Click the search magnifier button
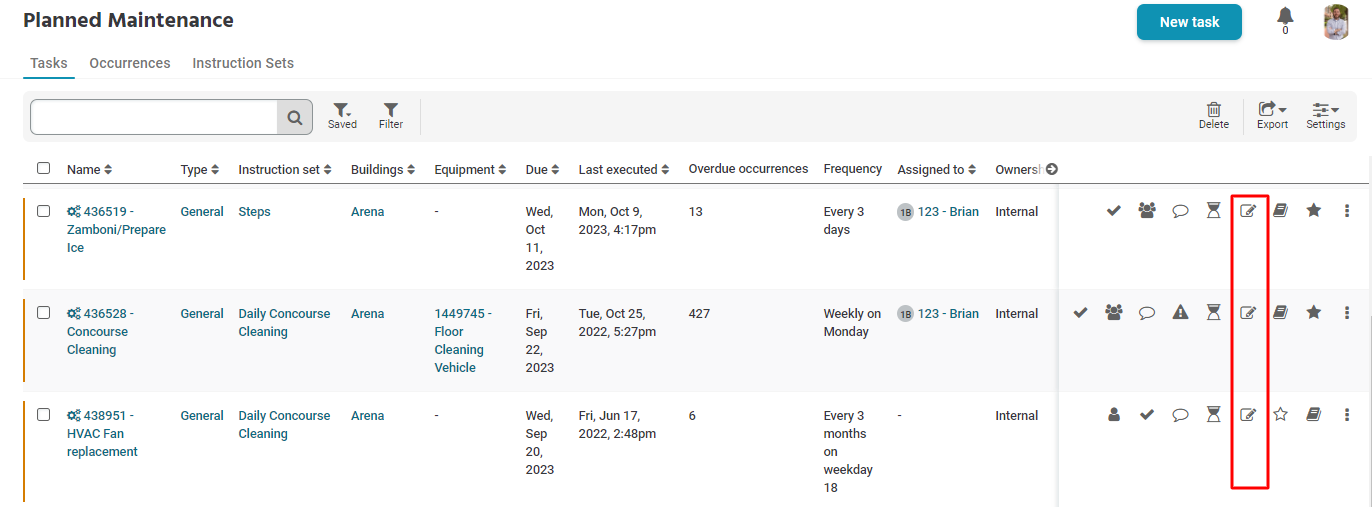The width and height of the screenshot is (1372, 507). [x=295, y=117]
